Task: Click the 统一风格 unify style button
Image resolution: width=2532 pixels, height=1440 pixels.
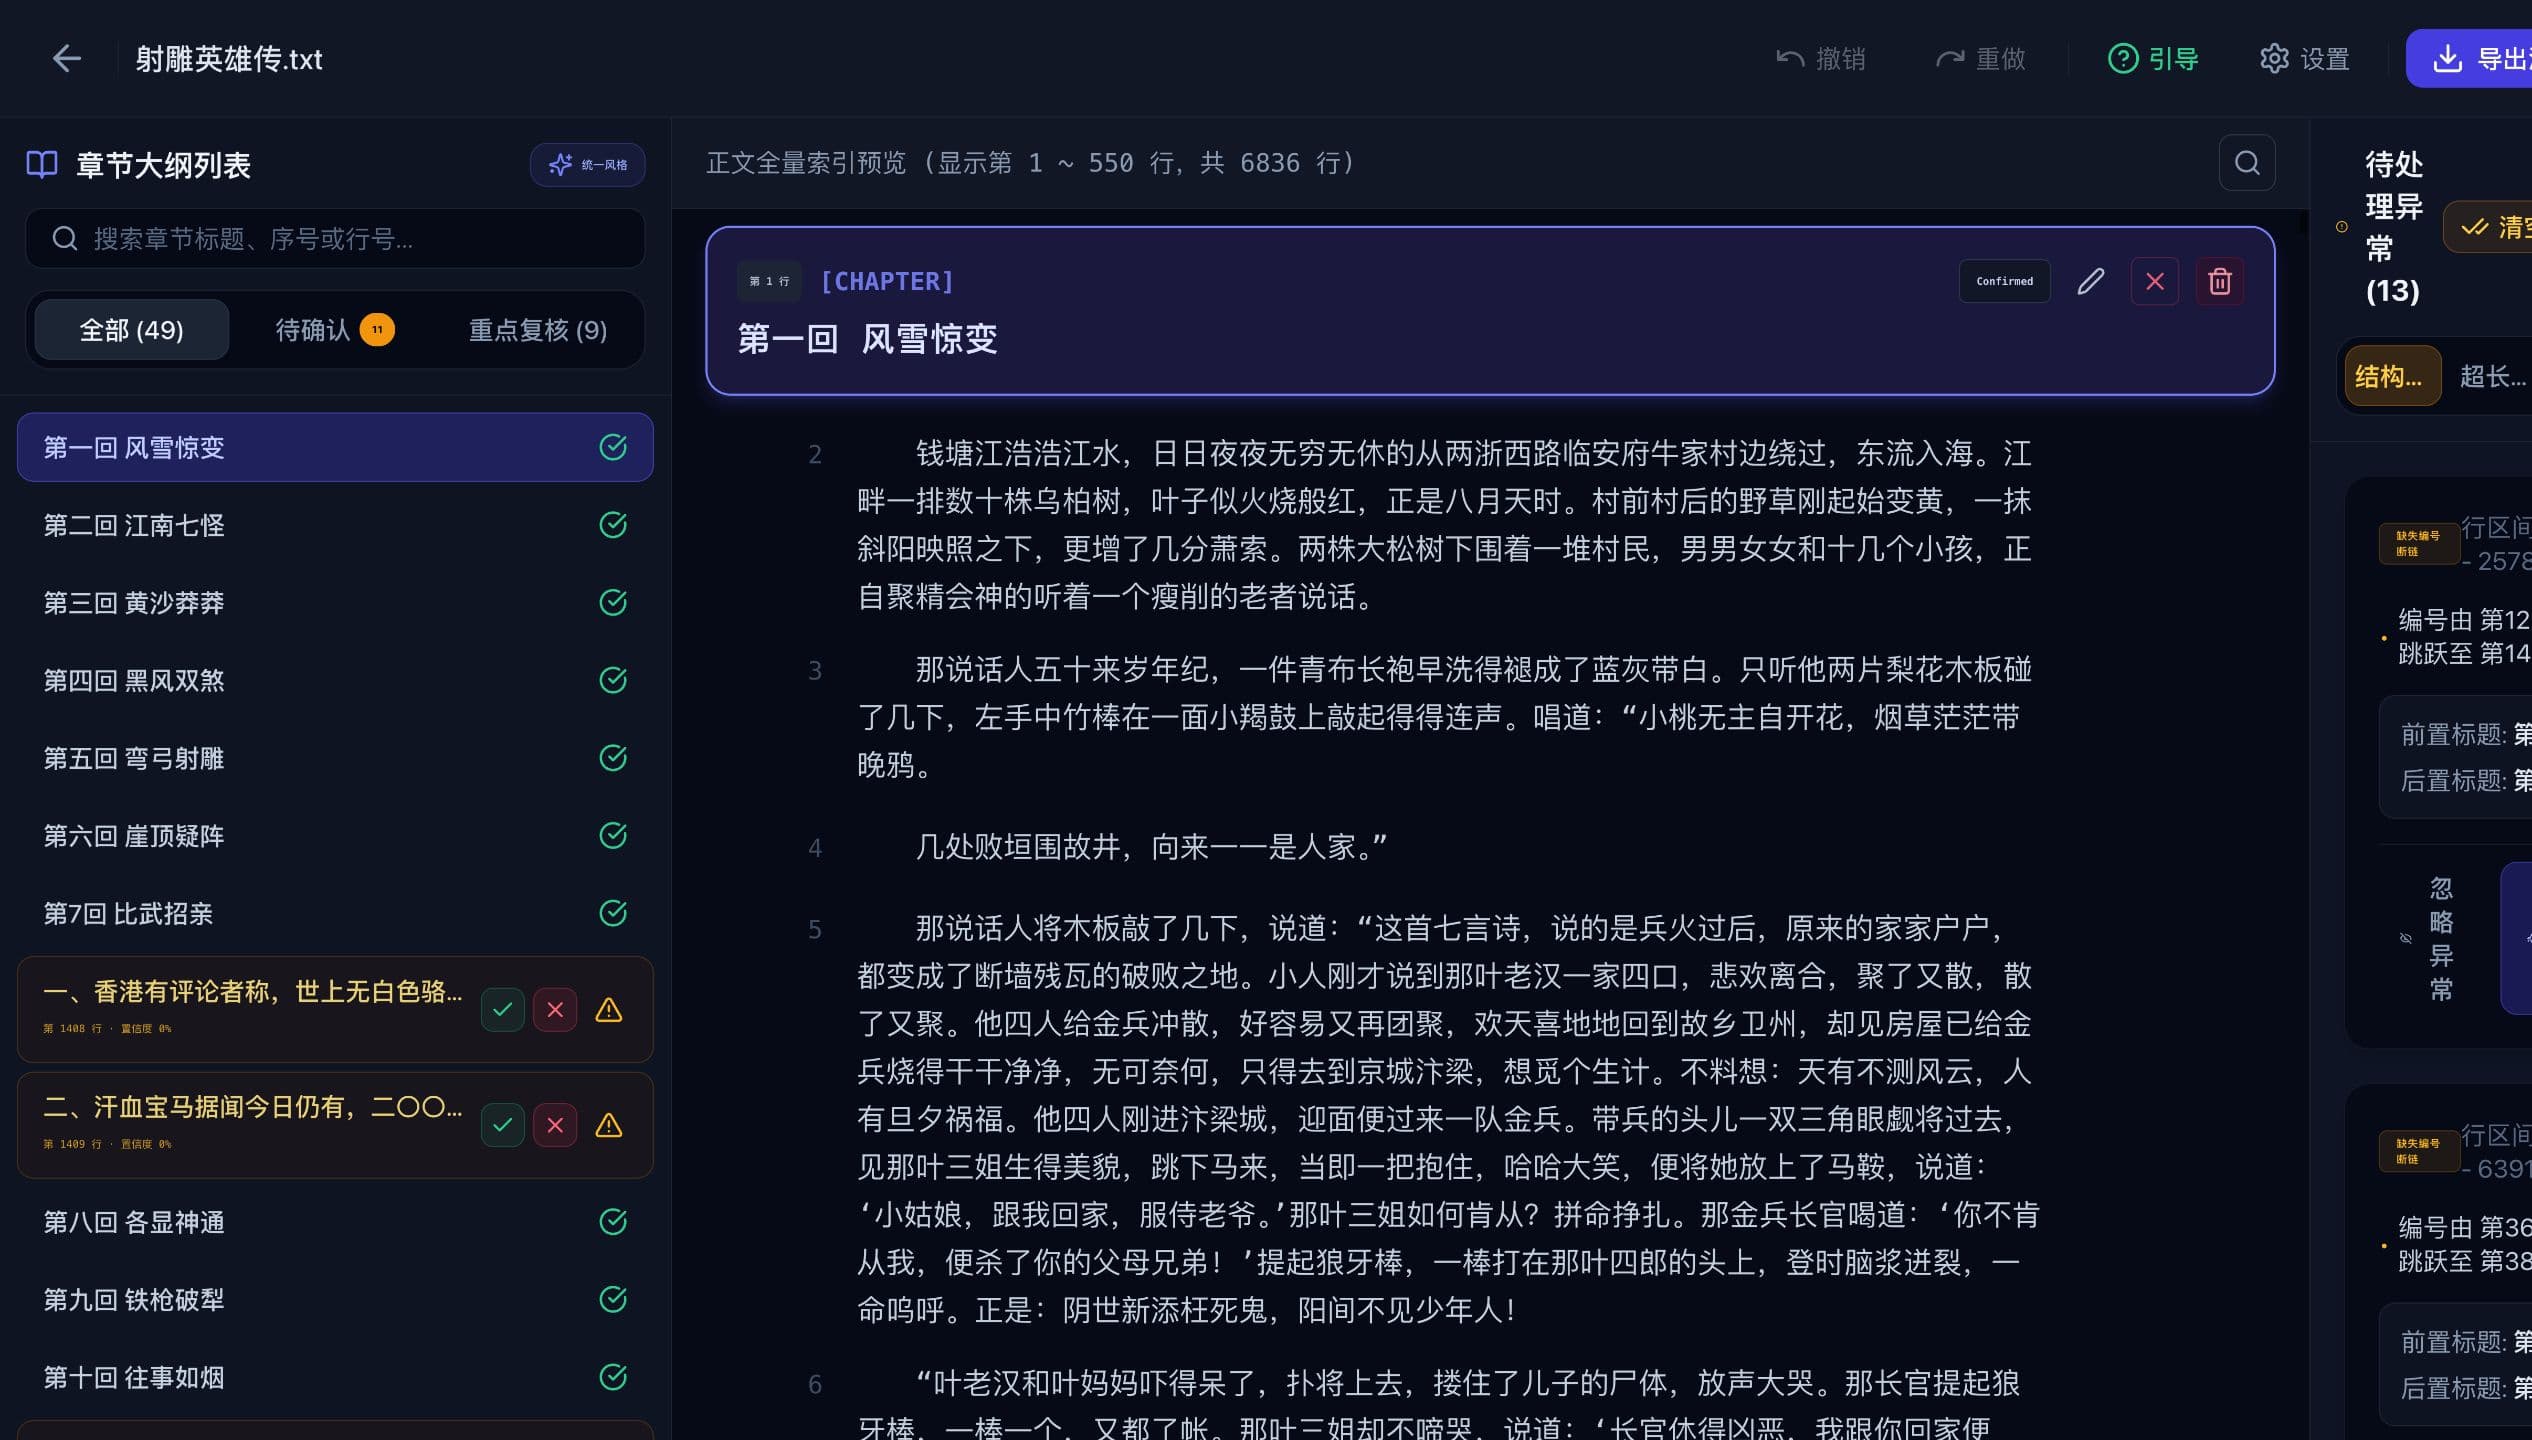Action: pyautogui.click(x=587, y=164)
